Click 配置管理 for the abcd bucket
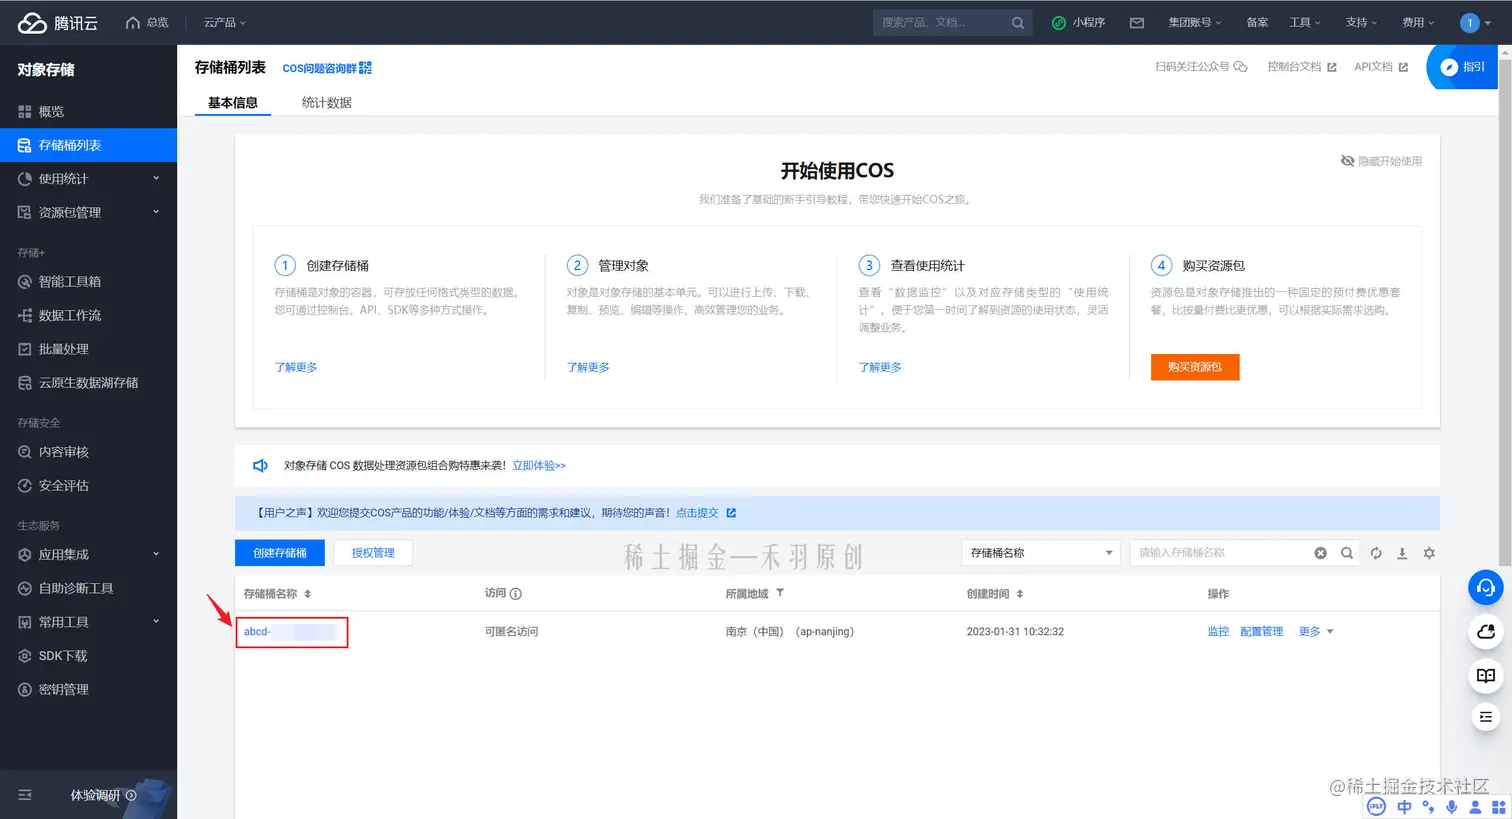The width and height of the screenshot is (1512, 819). tap(1262, 632)
